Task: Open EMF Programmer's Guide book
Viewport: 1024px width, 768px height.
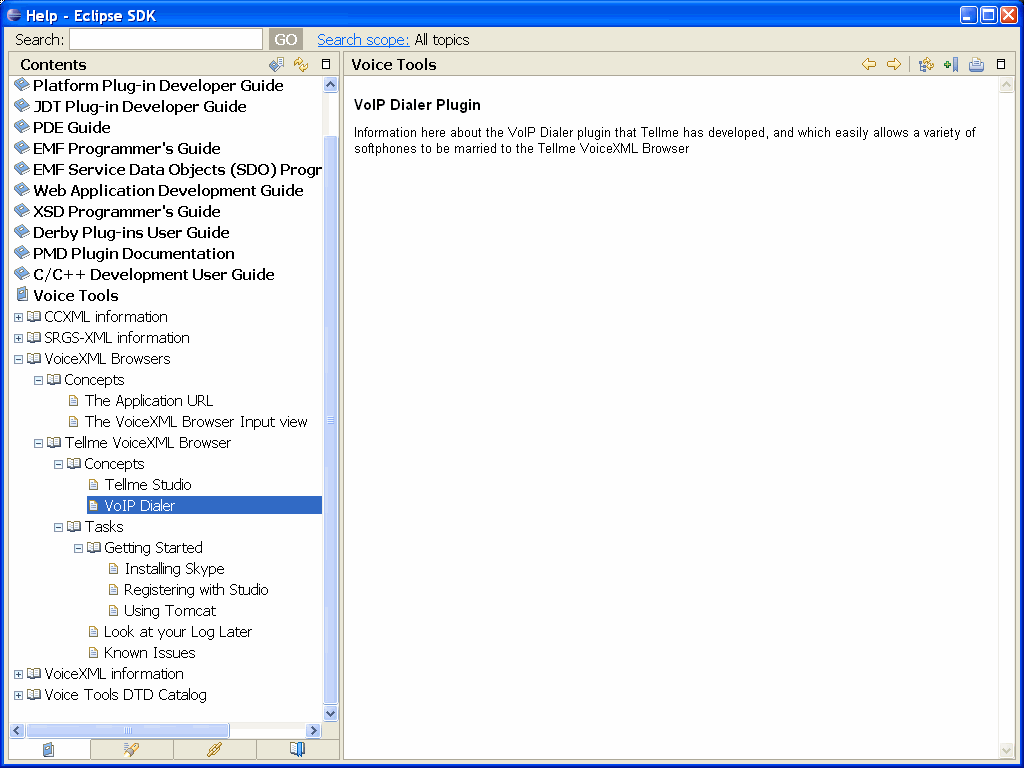Action: 127,148
